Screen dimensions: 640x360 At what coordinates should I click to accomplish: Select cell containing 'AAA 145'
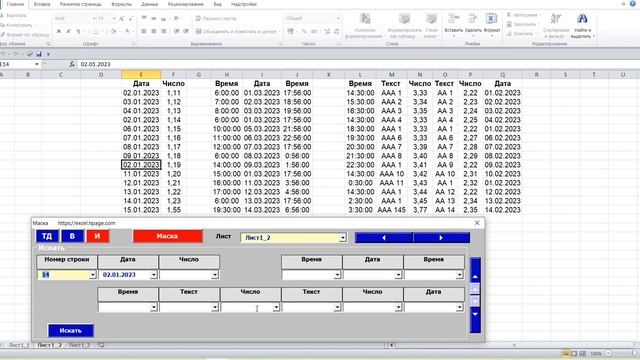391,210
